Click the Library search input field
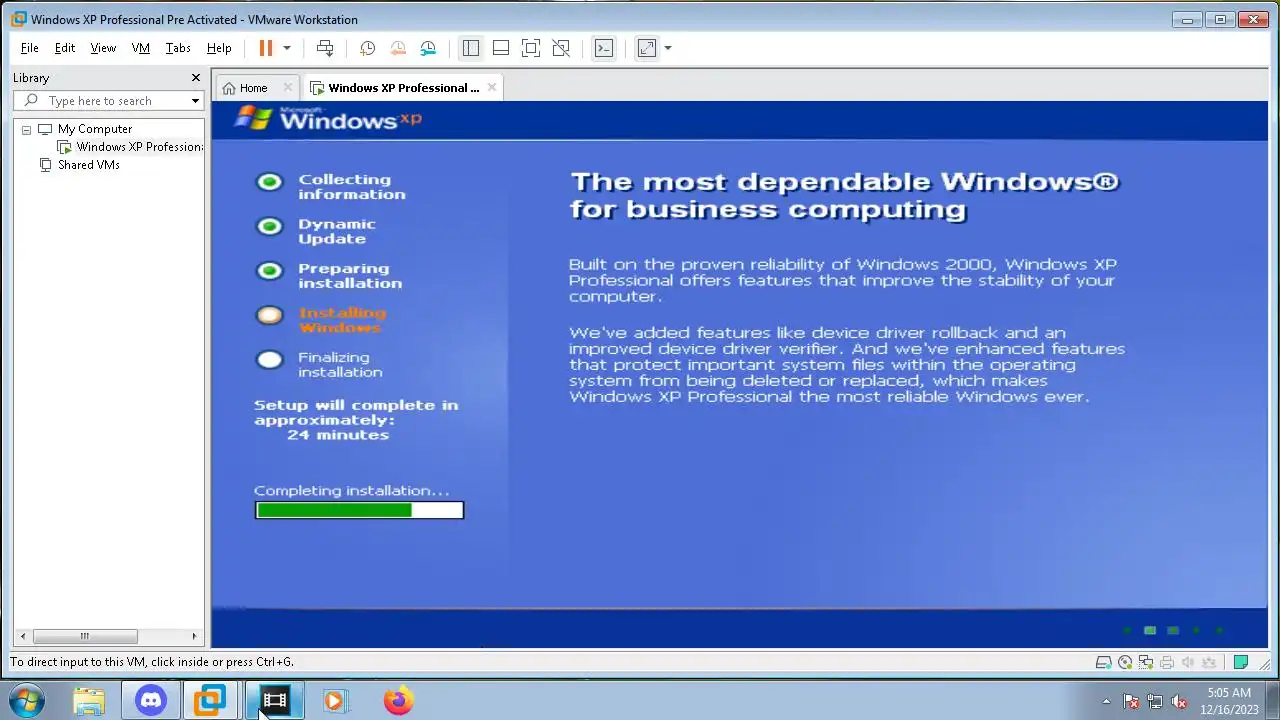Viewport: 1280px width, 720px height. coord(108,101)
